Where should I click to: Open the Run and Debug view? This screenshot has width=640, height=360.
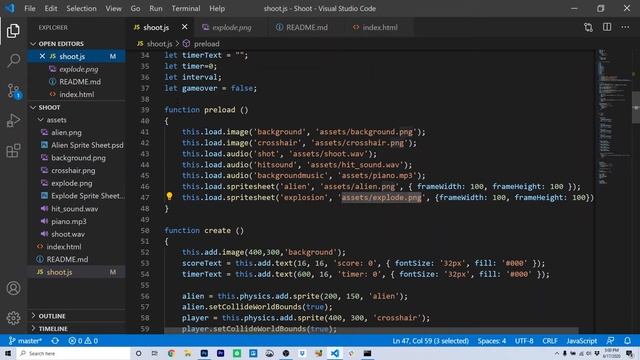pos(13,121)
